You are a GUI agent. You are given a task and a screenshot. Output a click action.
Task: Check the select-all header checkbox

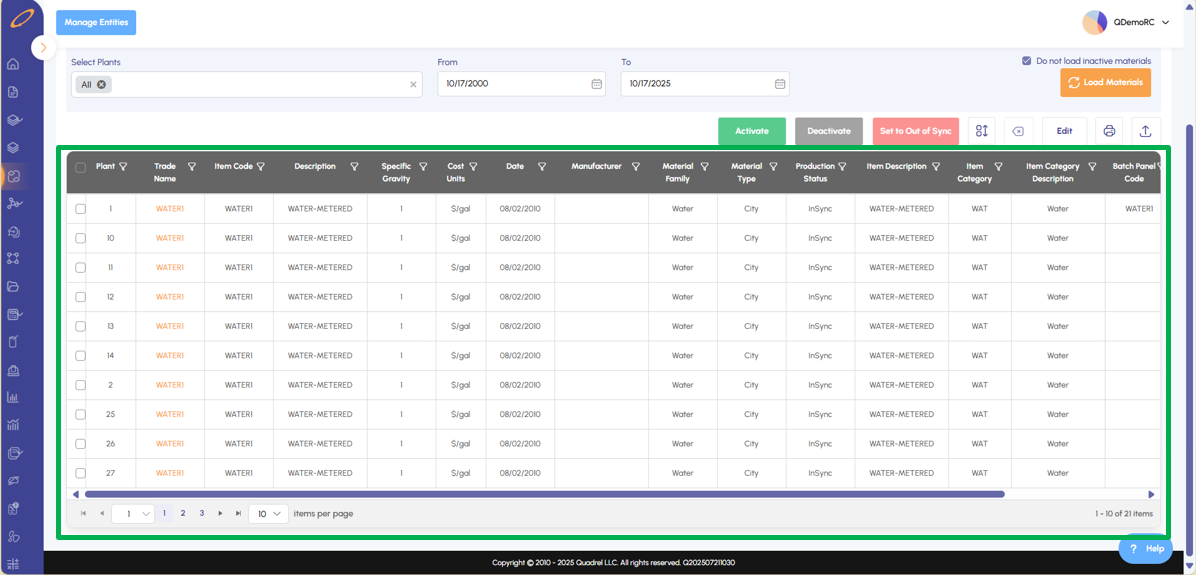81,168
